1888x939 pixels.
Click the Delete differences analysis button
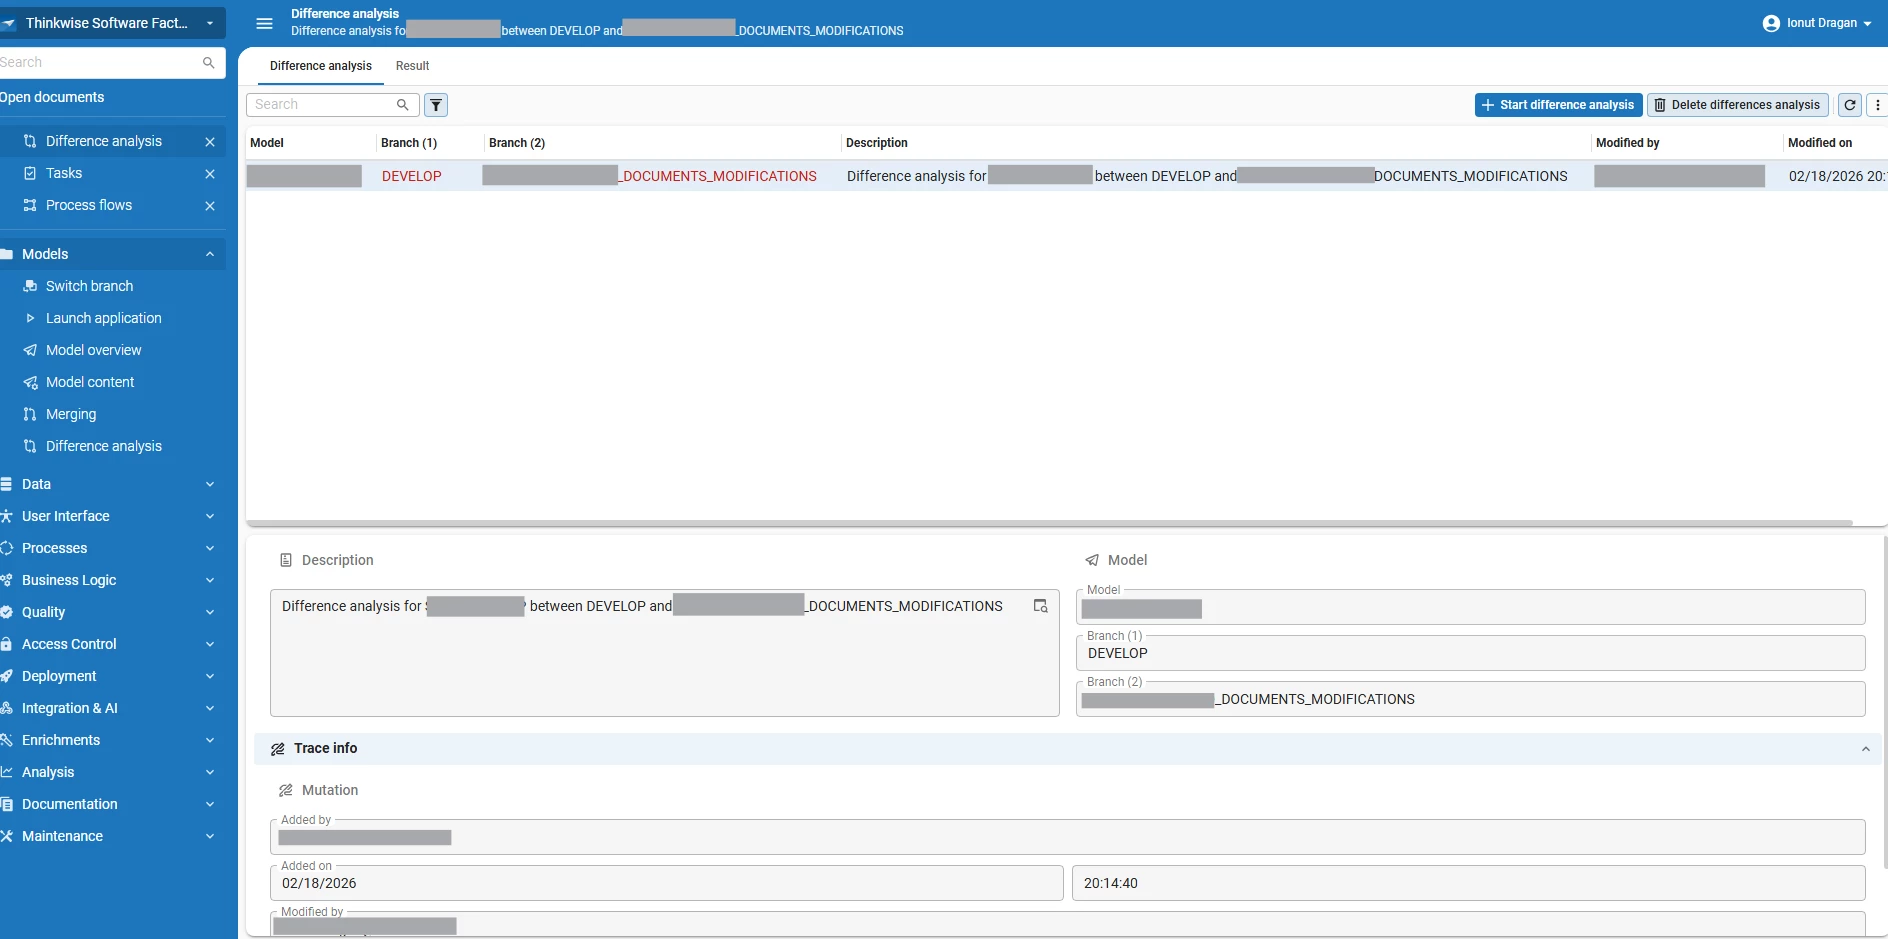[x=1738, y=105]
